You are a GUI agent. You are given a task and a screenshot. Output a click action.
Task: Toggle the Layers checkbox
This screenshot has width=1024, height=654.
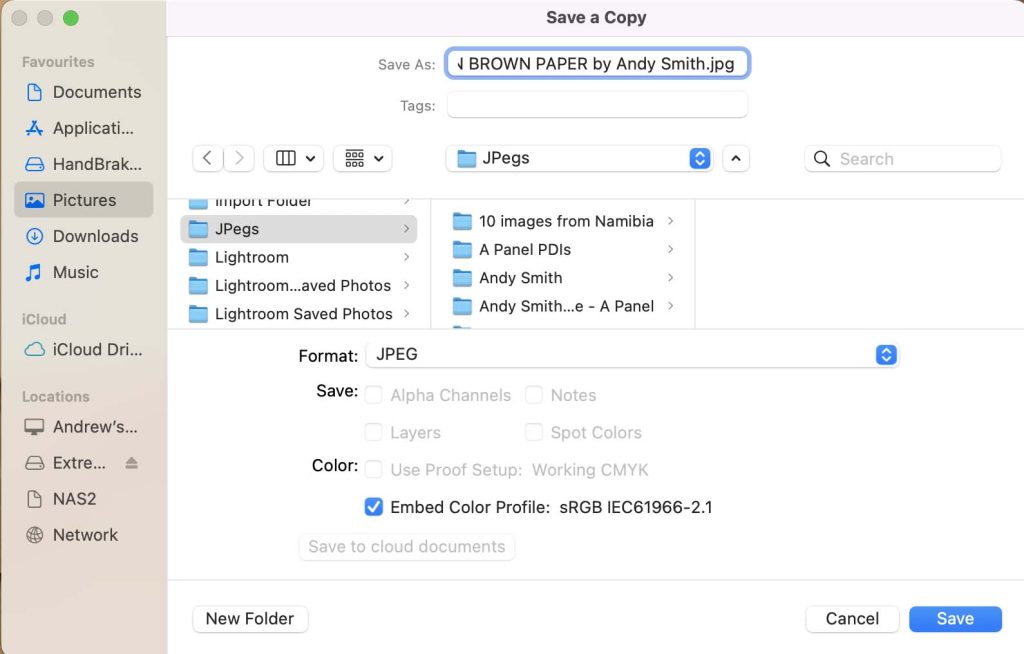coord(374,432)
